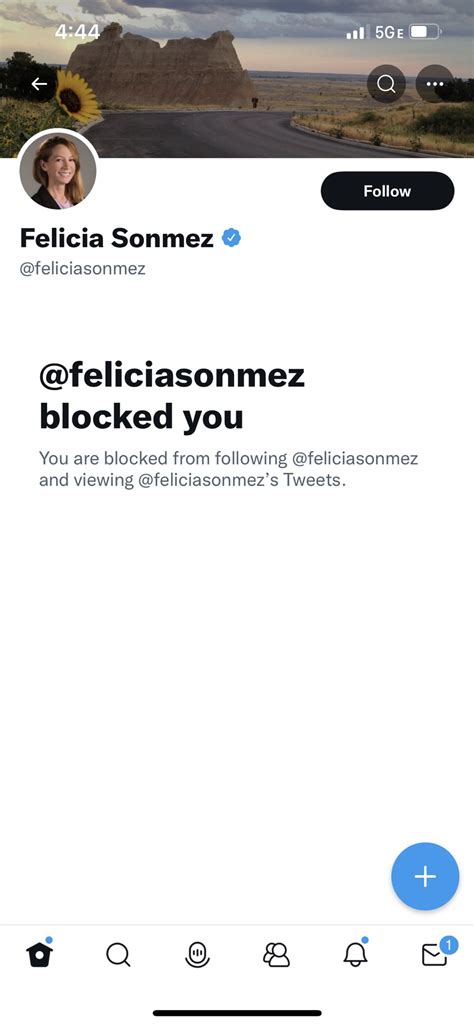
Task: Tap the blue verified badge
Action: pos(231,238)
